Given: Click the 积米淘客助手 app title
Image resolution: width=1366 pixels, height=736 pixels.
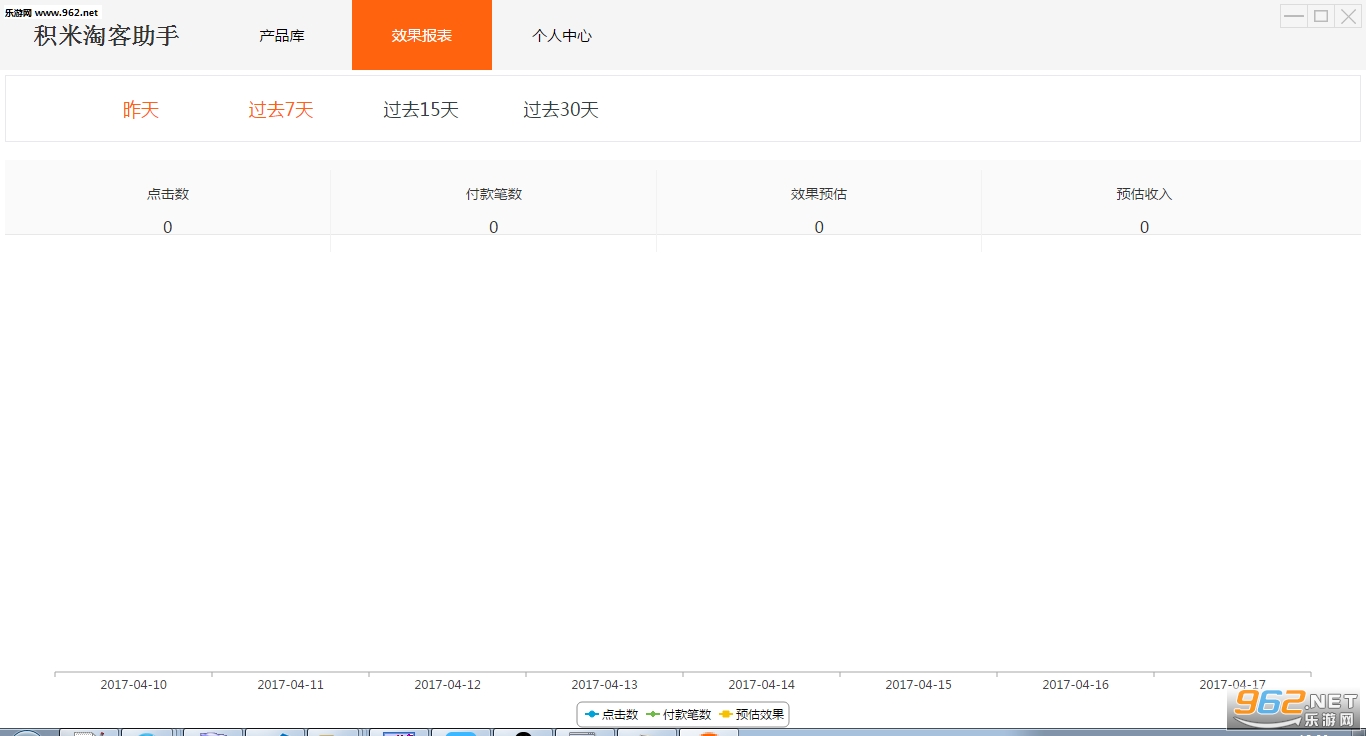Looking at the screenshot, I should 107,35.
